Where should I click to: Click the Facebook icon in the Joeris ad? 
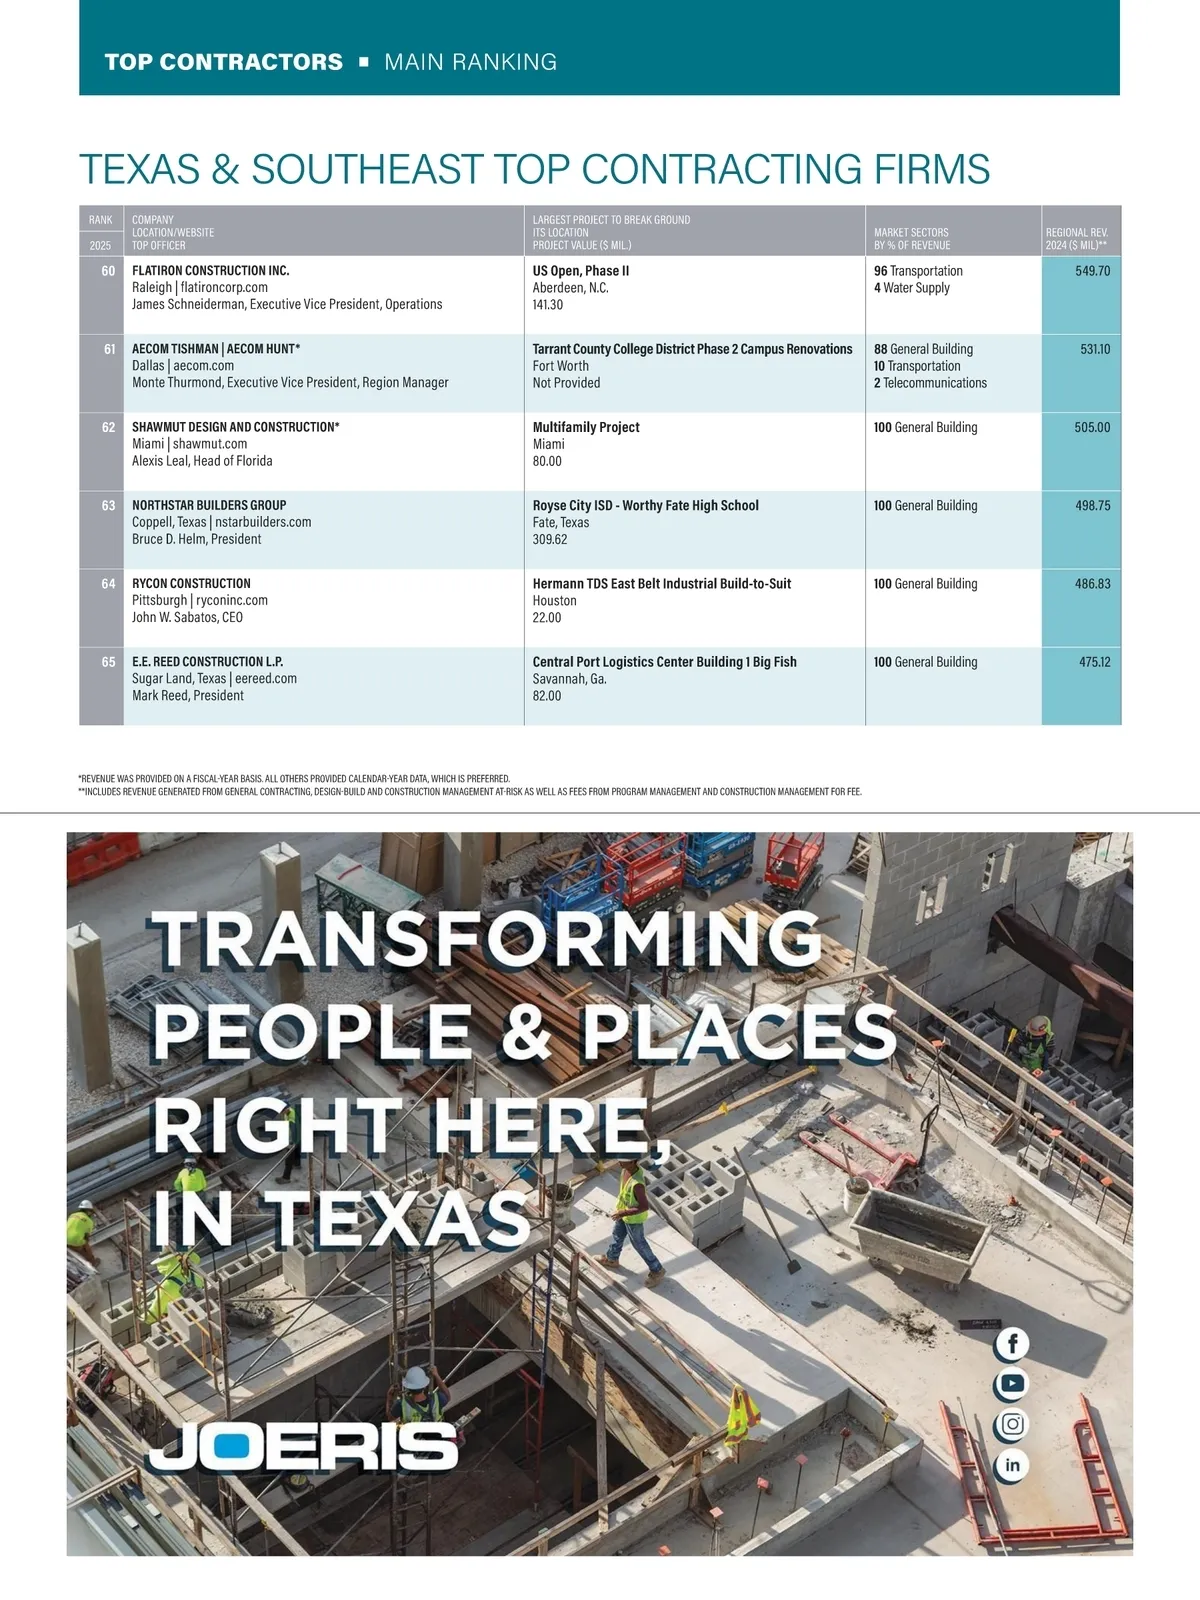pyautogui.click(x=1012, y=1343)
